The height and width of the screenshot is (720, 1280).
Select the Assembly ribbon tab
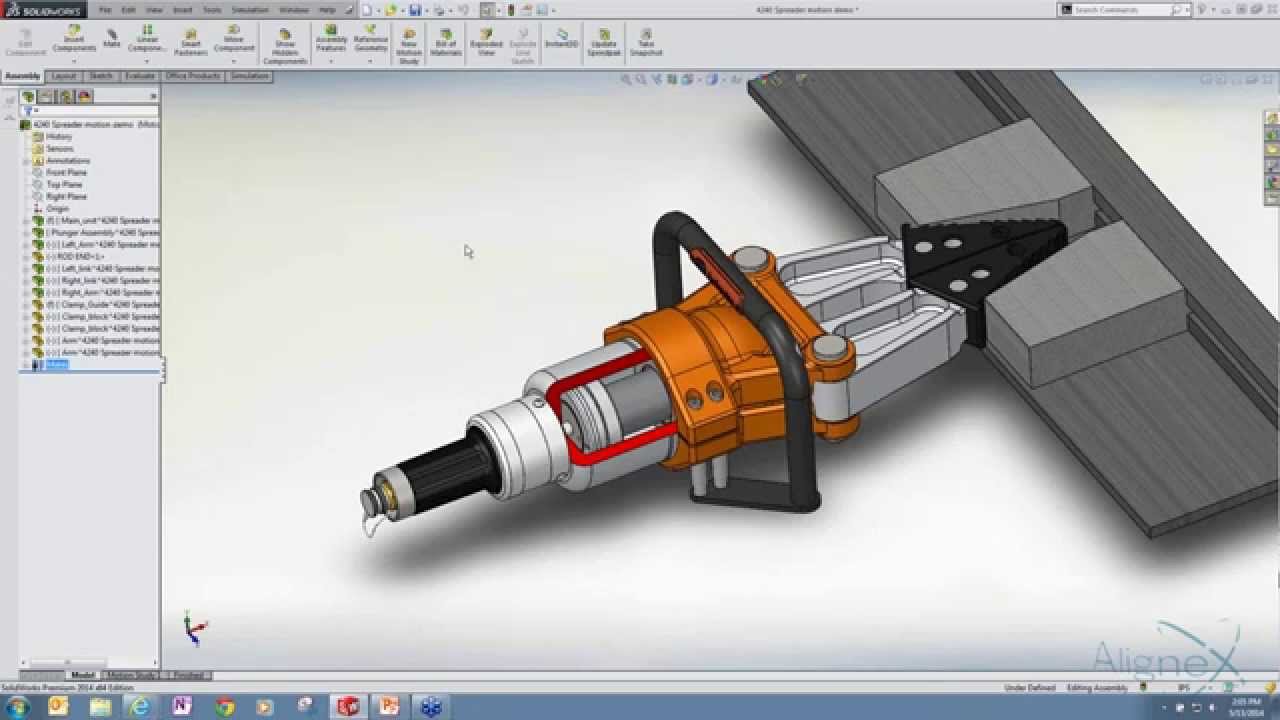click(23, 76)
